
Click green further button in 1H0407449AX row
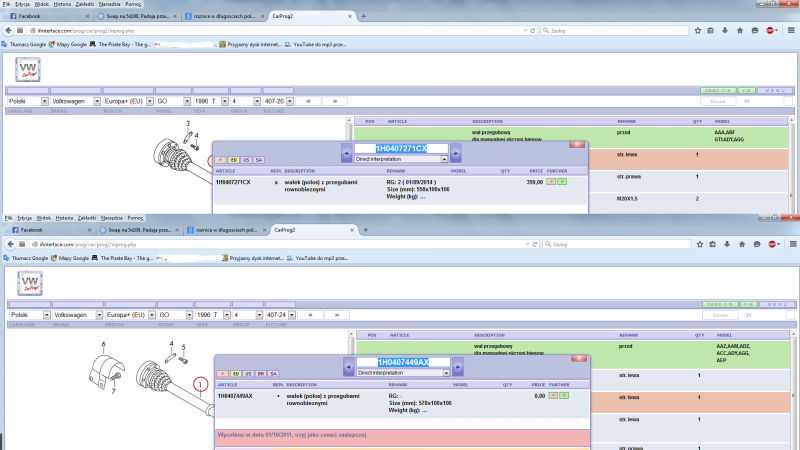[x=564, y=395]
